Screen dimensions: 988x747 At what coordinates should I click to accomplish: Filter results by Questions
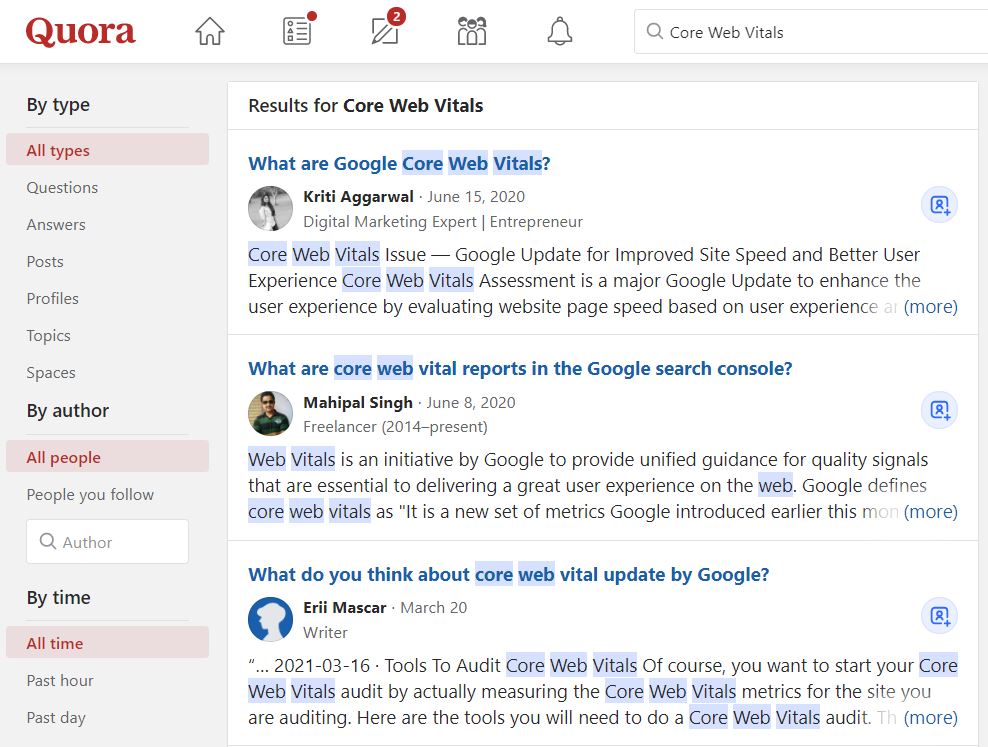(x=62, y=187)
